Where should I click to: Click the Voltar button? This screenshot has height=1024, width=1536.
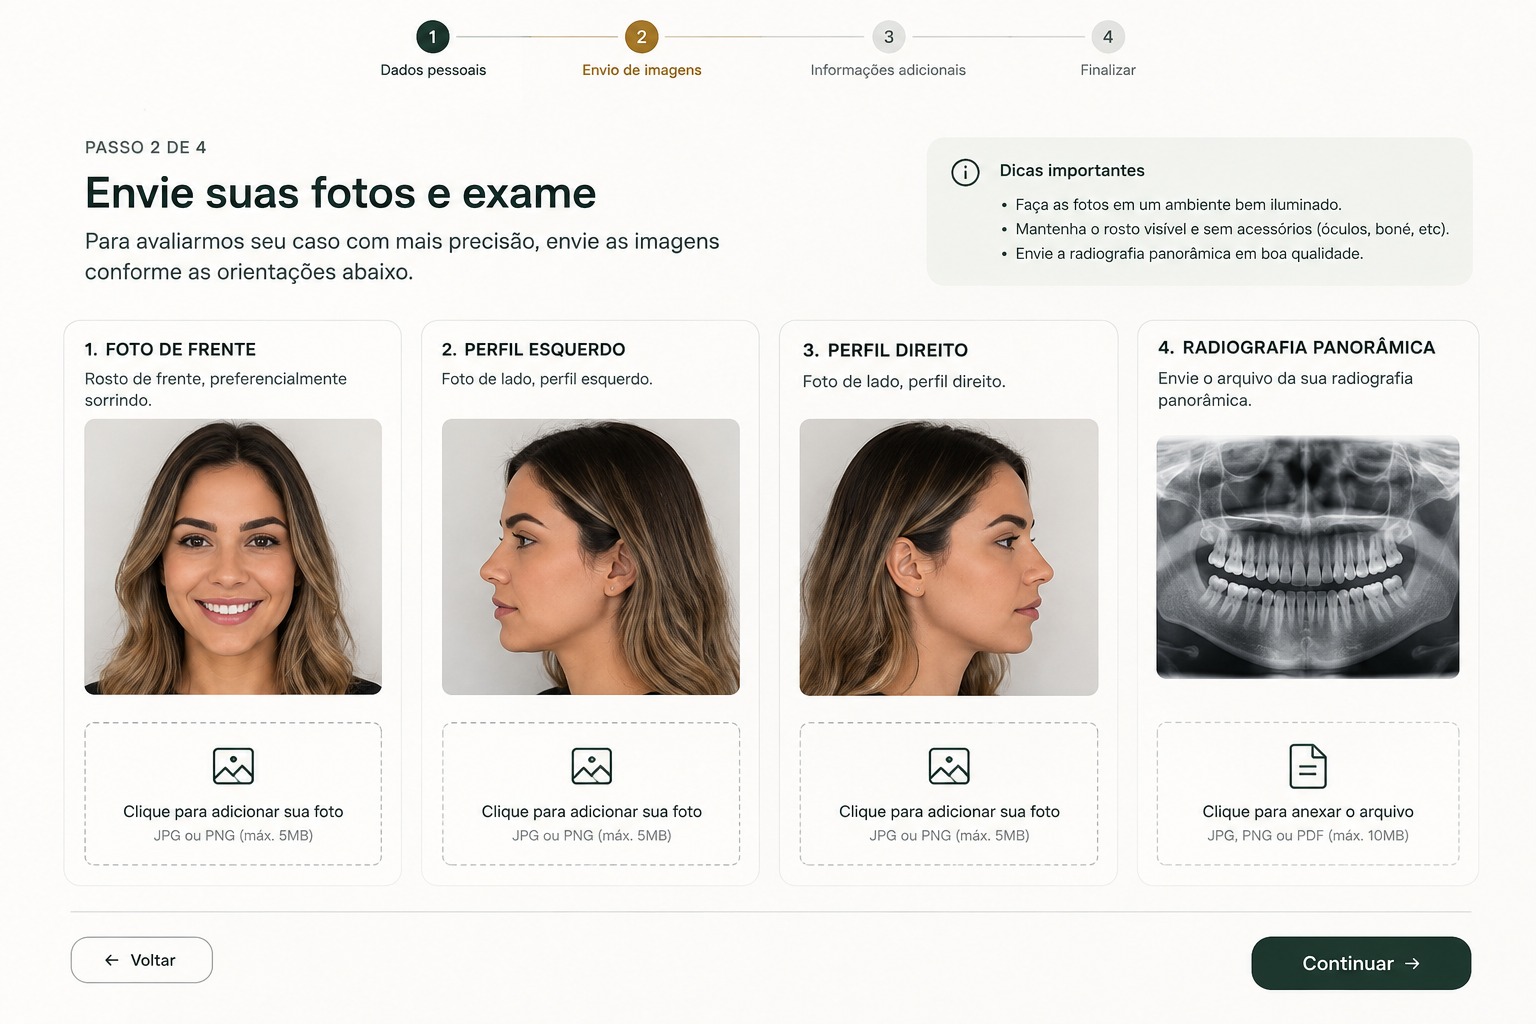point(141,960)
